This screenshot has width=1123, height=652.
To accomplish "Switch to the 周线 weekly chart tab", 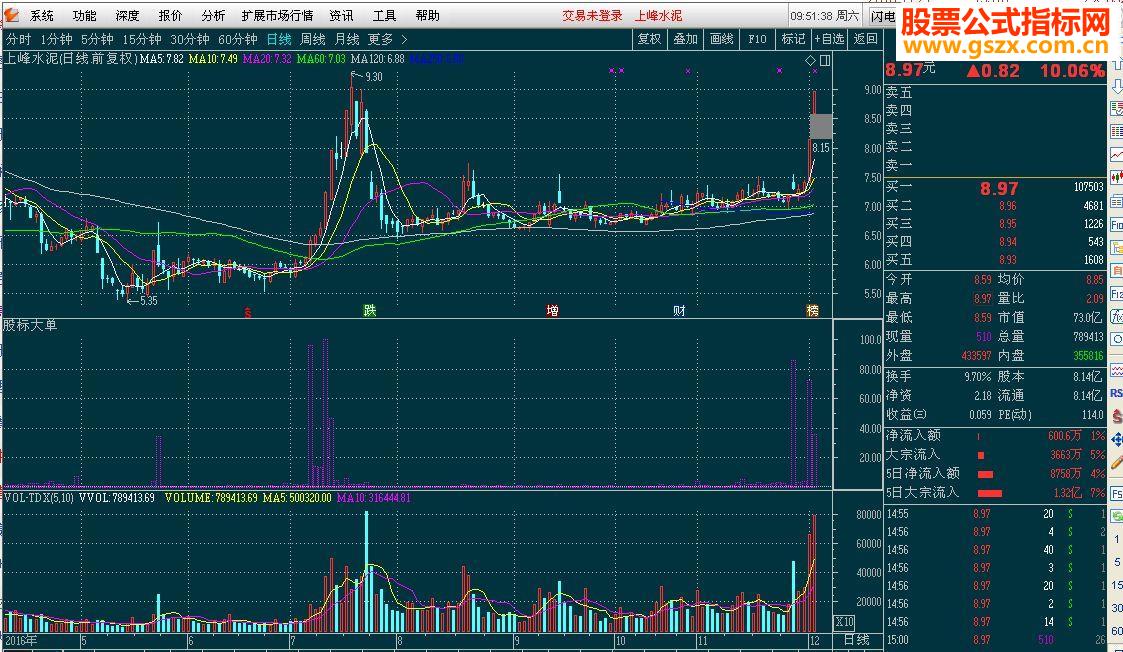I will click(313, 39).
